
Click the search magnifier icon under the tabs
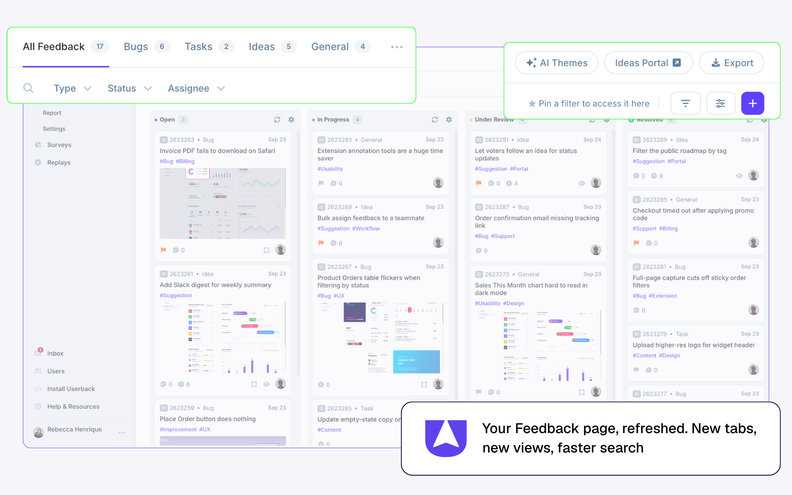28,88
